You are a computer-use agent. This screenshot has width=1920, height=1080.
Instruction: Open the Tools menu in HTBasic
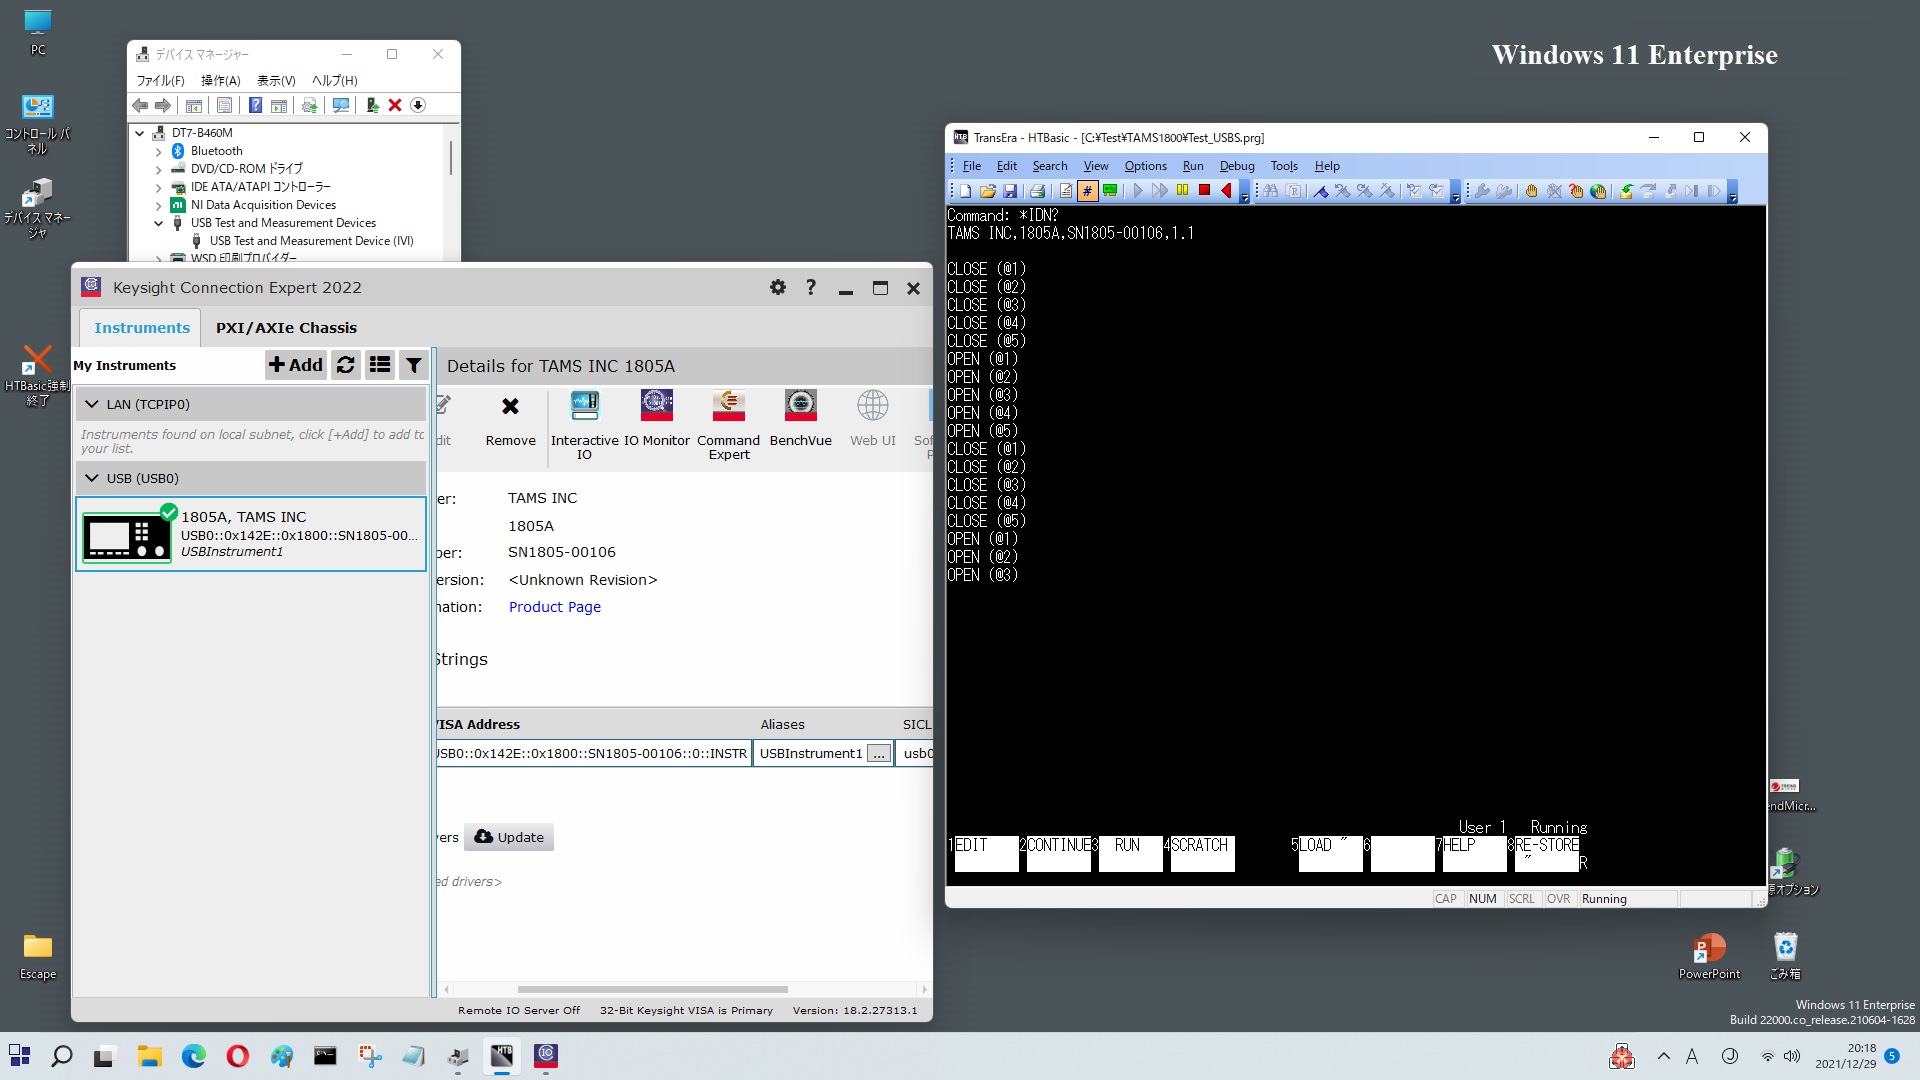(1284, 166)
